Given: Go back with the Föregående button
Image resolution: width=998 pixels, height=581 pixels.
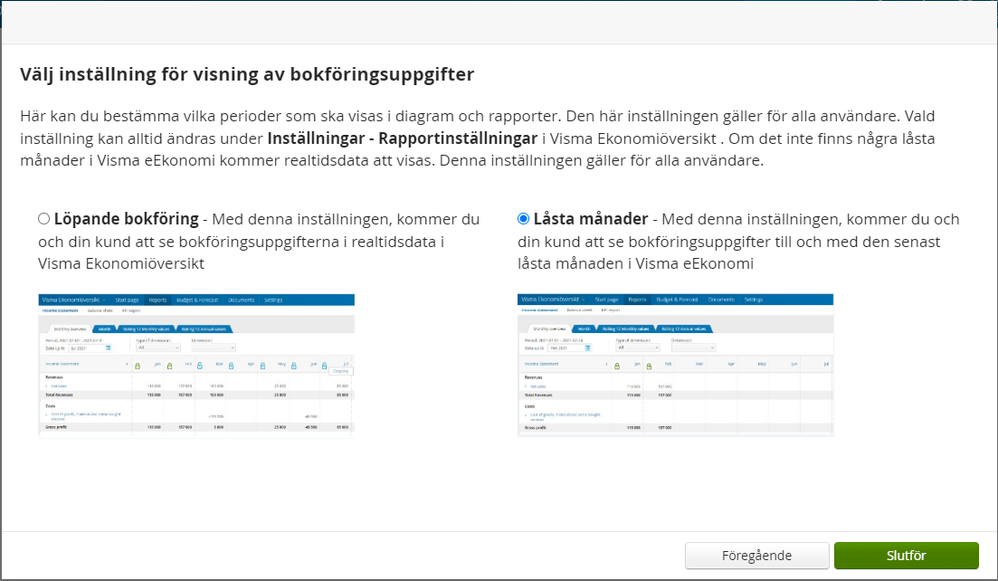Looking at the screenshot, I should 756,556.
